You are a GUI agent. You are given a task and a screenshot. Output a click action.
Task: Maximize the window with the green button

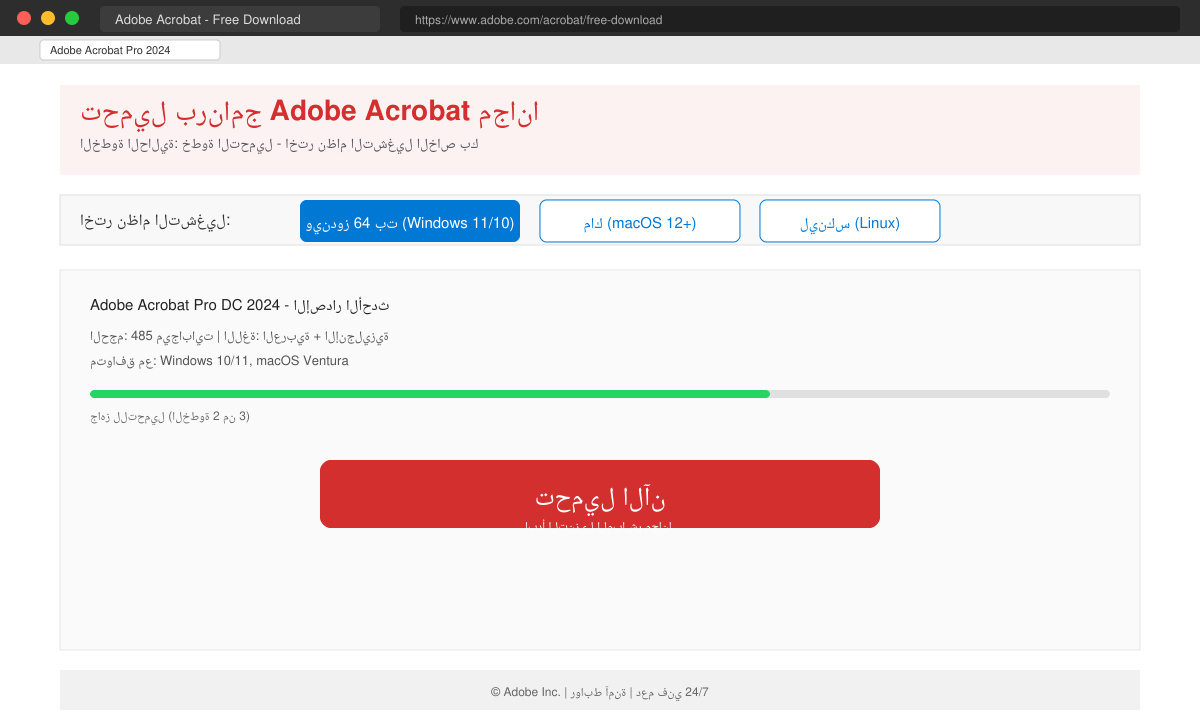click(x=72, y=18)
